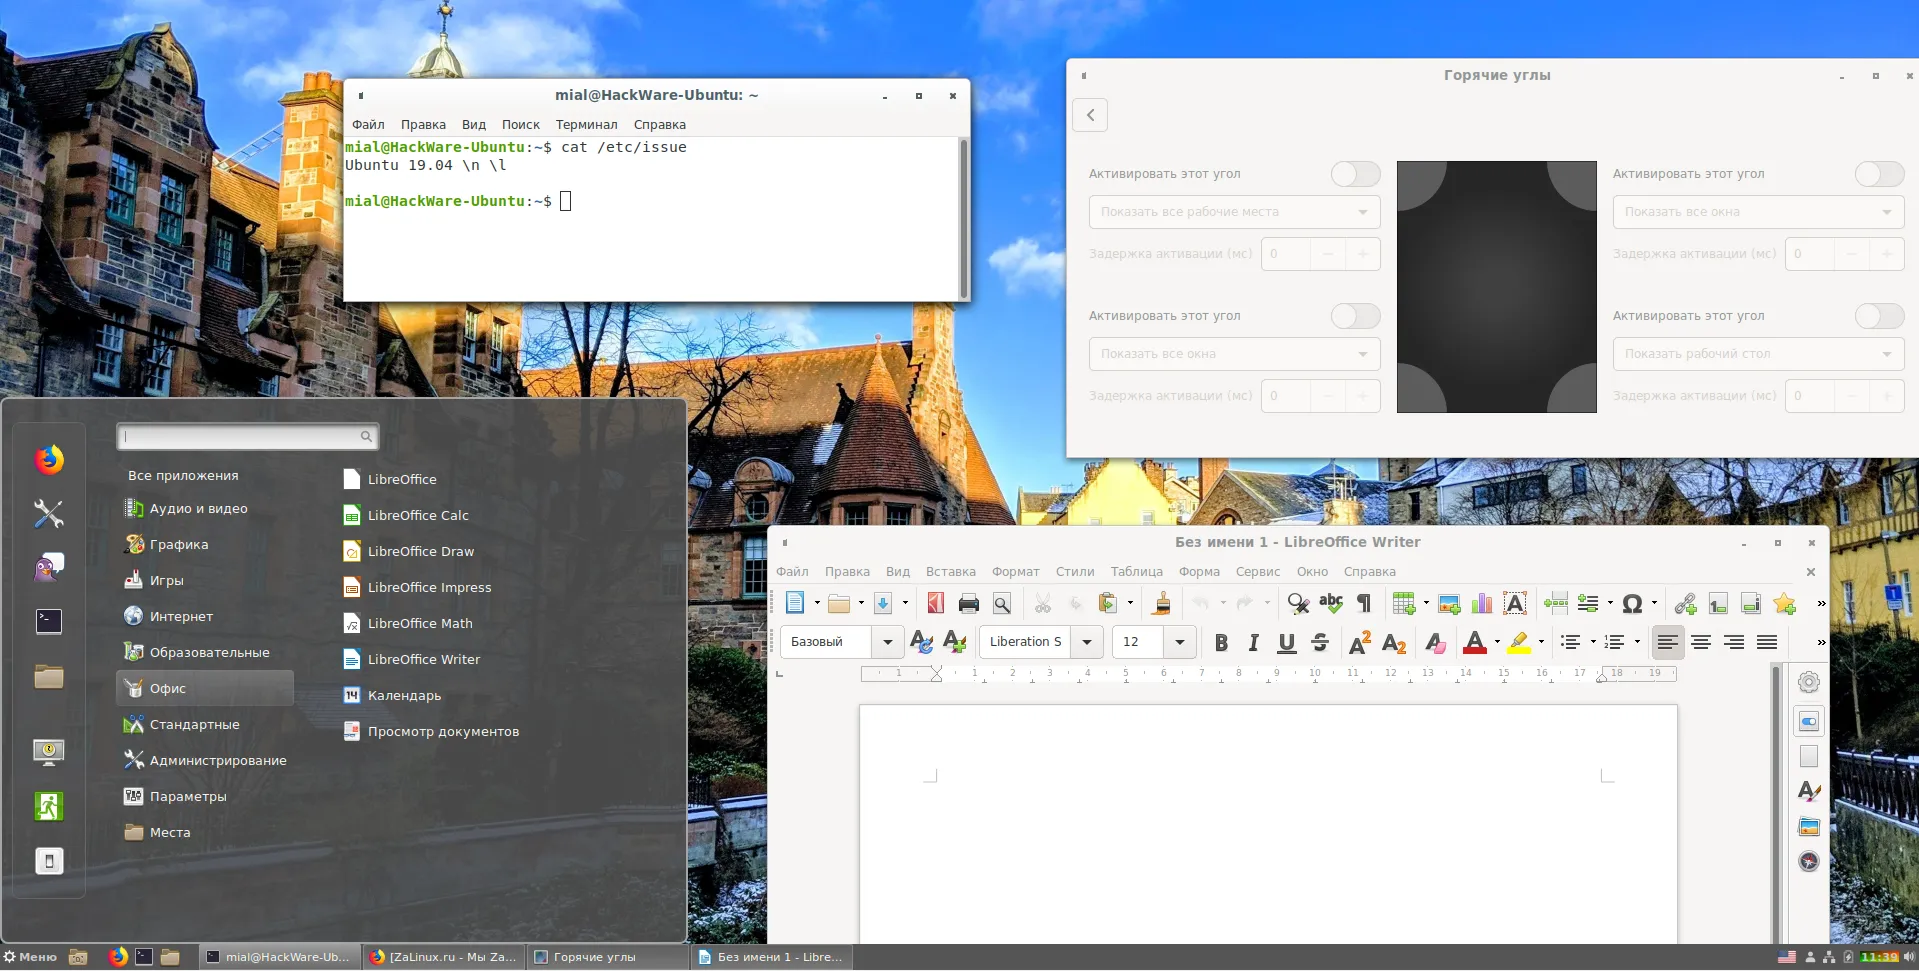Screen dimensions: 1919x971
Task: Open Меню button on the panel
Action: 30,957
